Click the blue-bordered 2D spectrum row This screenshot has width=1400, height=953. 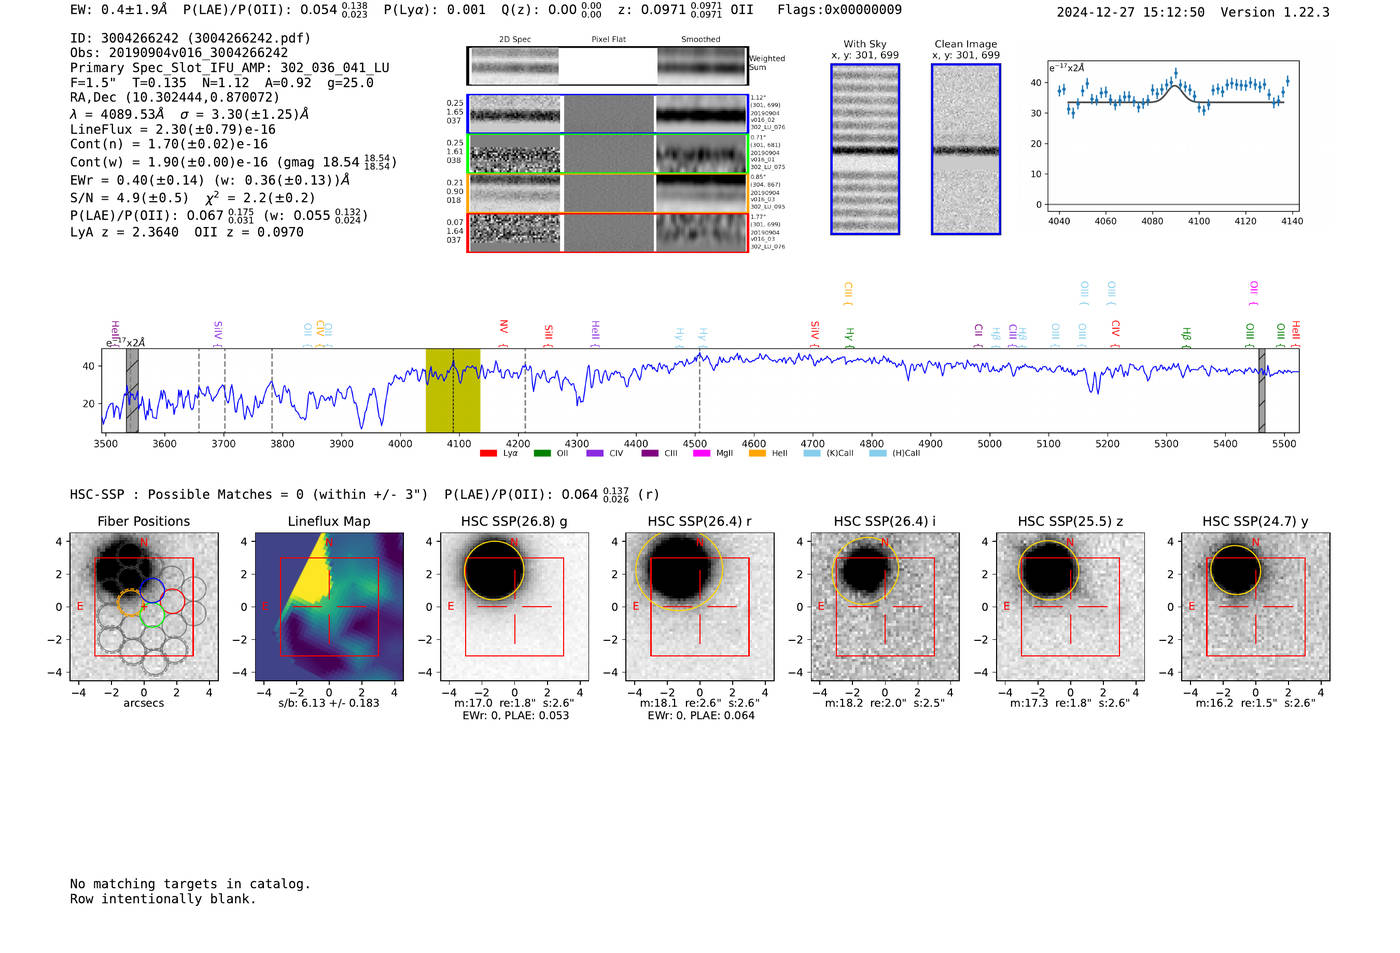[x=608, y=114]
